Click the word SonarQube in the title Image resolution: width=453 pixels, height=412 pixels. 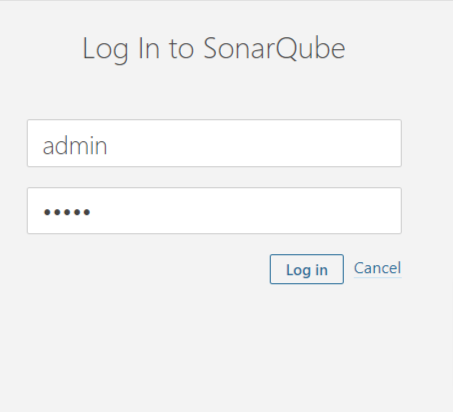[x=274, y=49]
